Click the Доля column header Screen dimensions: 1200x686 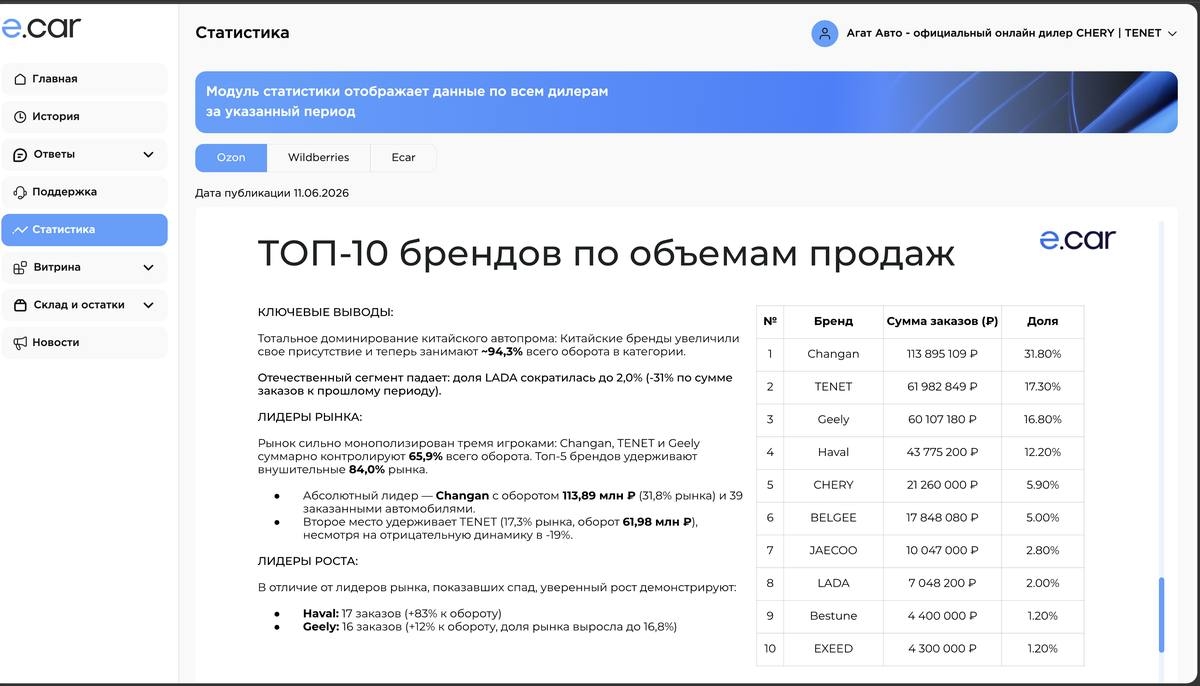[1043, 322]
